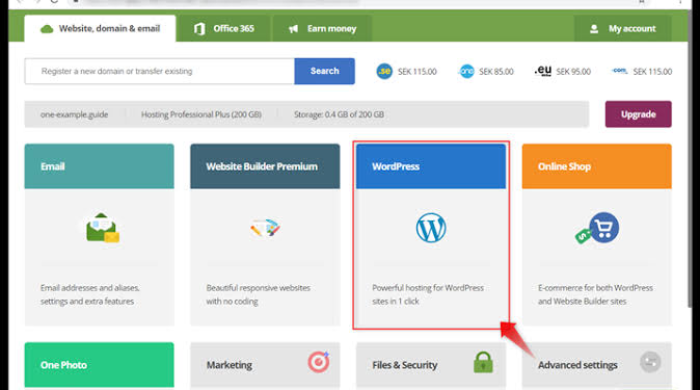Click the SEK 85.00 price text
The height and width of the screenshot is (390, 700).
point(496,71)
